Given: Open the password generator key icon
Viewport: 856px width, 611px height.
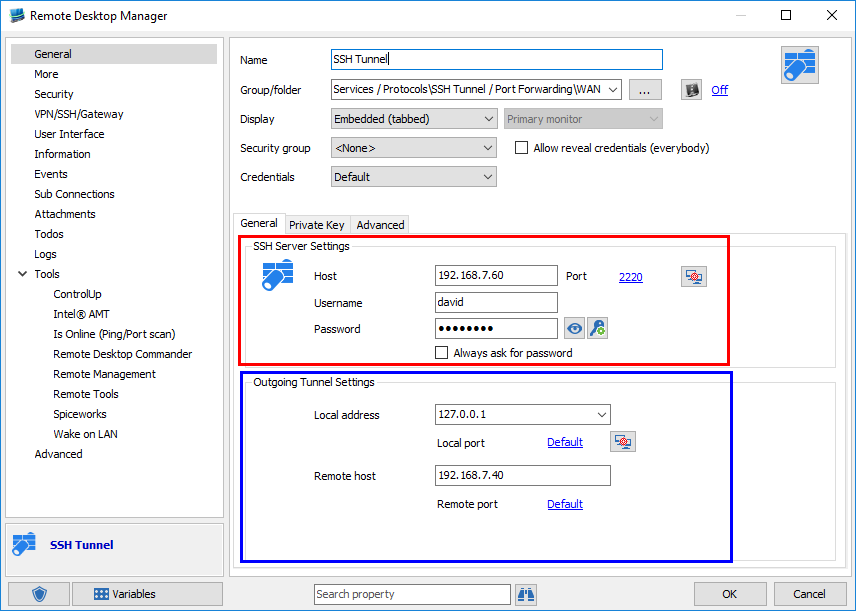Looking at the screenshot, I should point(597,327).
